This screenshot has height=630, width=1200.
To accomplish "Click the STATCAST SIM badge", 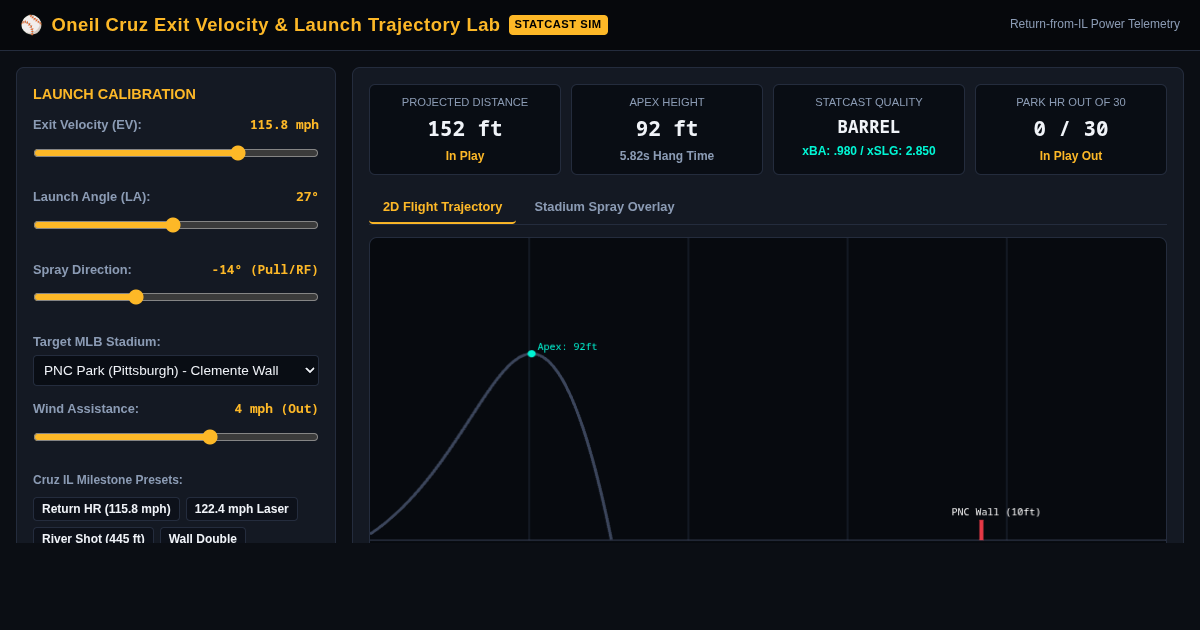I will pos(558,25).
